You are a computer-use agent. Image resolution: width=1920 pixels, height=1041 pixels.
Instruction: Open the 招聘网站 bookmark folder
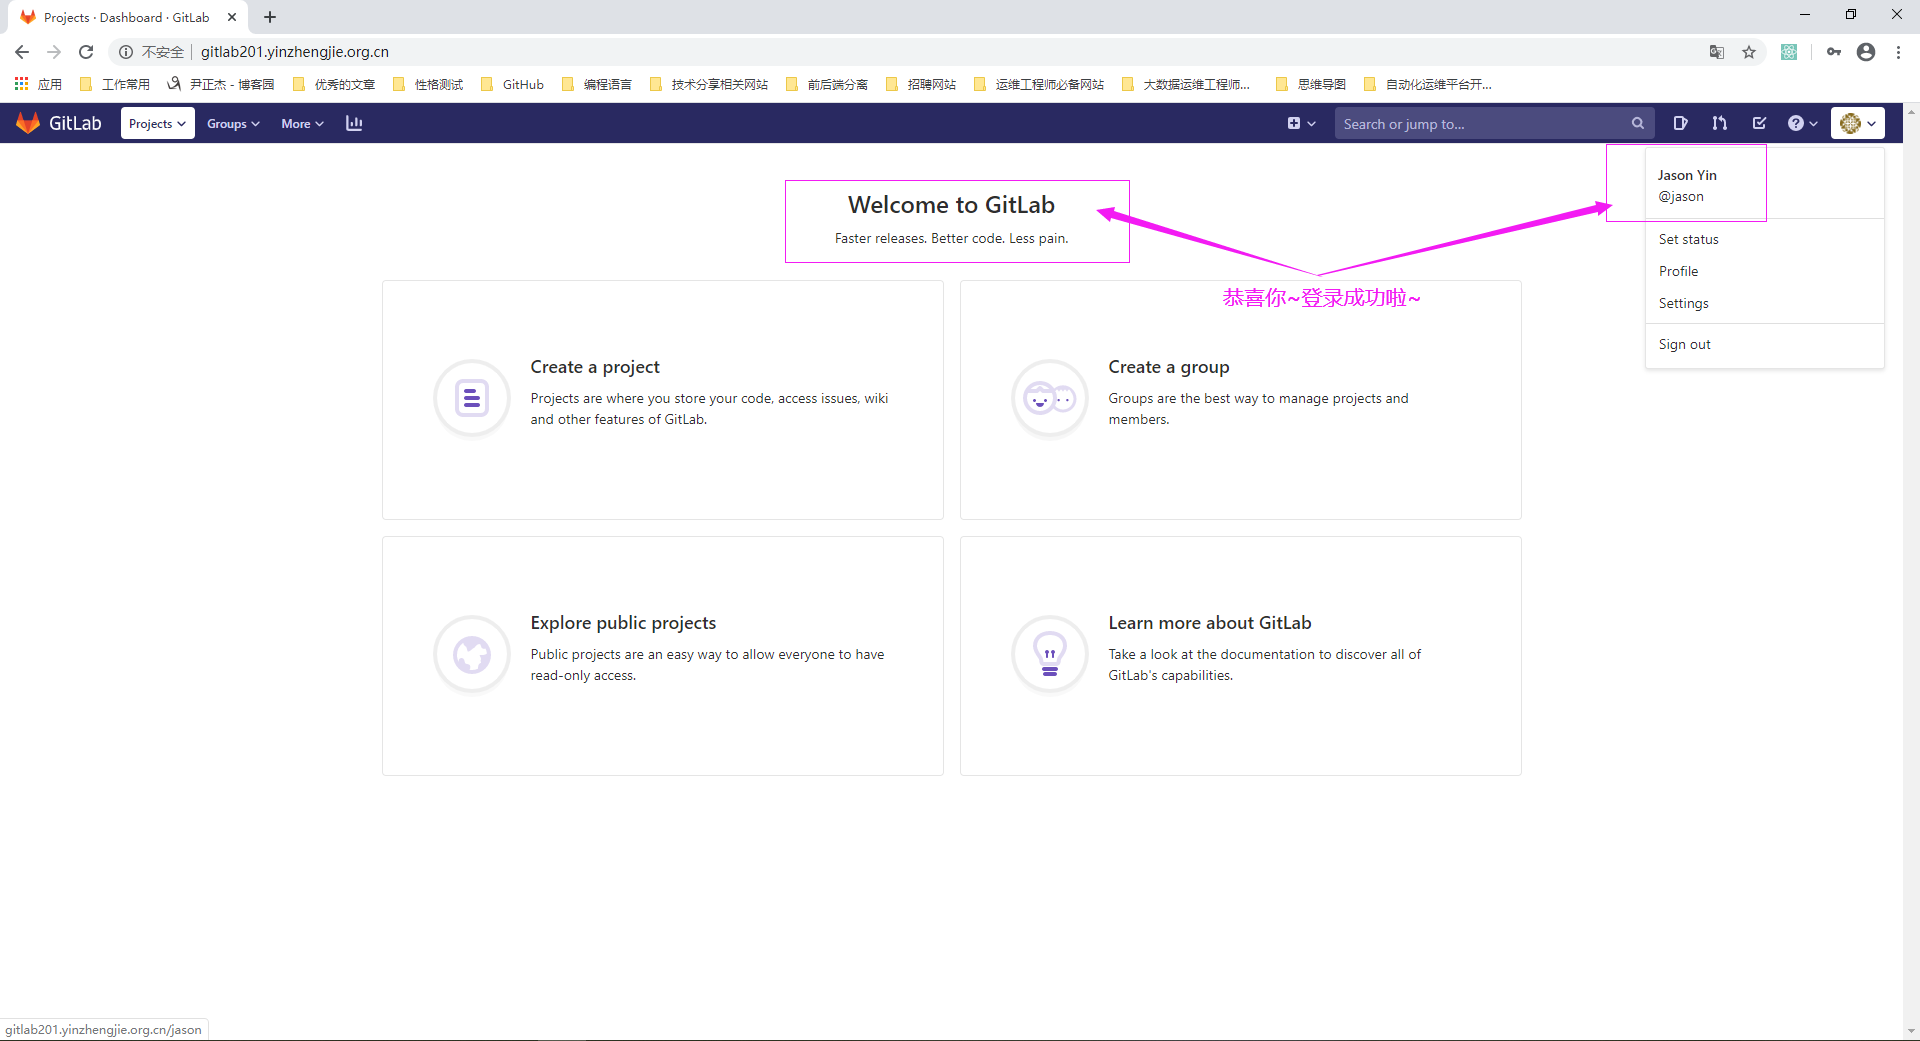pos(921,84)
